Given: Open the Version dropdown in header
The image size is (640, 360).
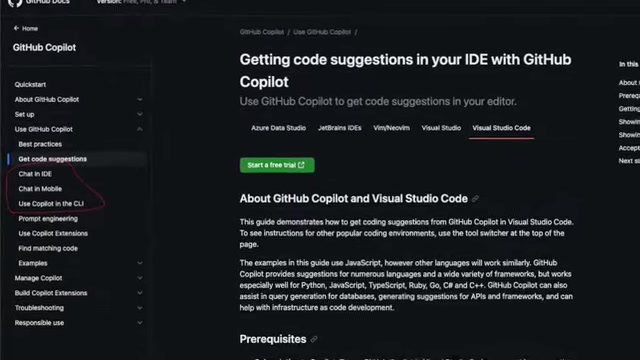Looking at the screenshot, I should coord(141,2).
